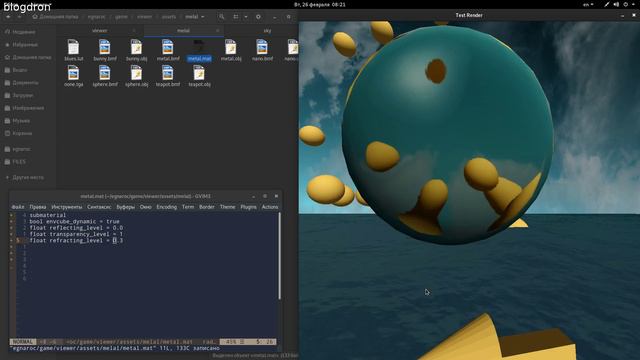Open the Actions menu in GVIM
640x360 pixels.
coord(270,207)
